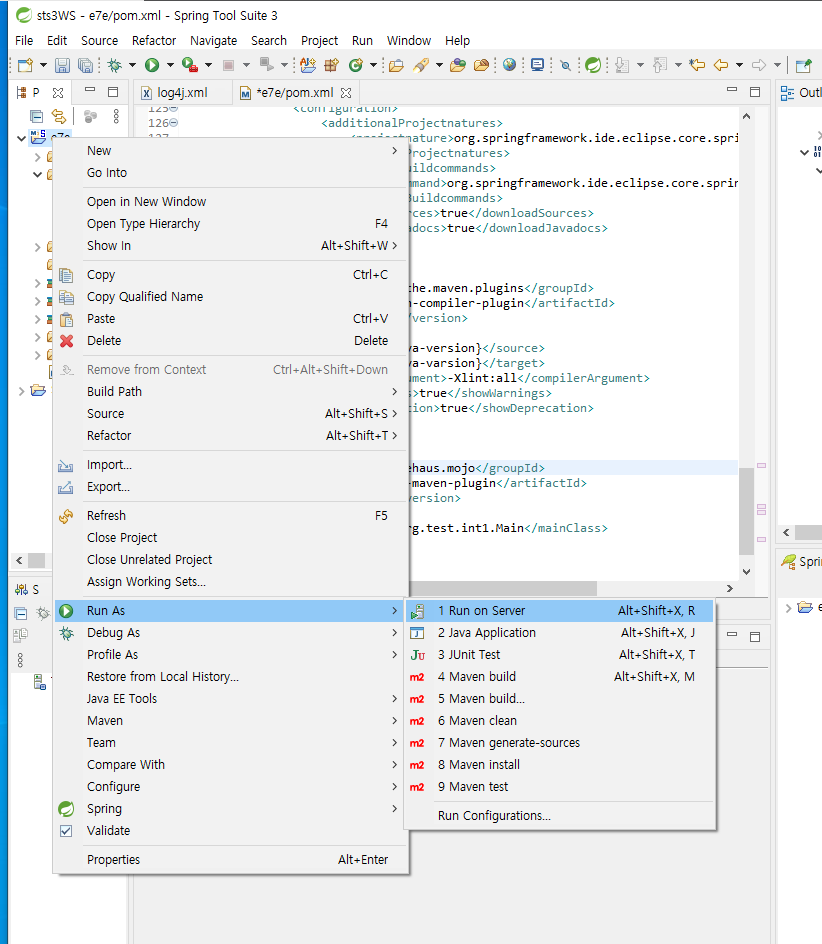Open the Refactor menu in menu bar
The width and height of the screenshot is (822, 944).
[154, 40]
